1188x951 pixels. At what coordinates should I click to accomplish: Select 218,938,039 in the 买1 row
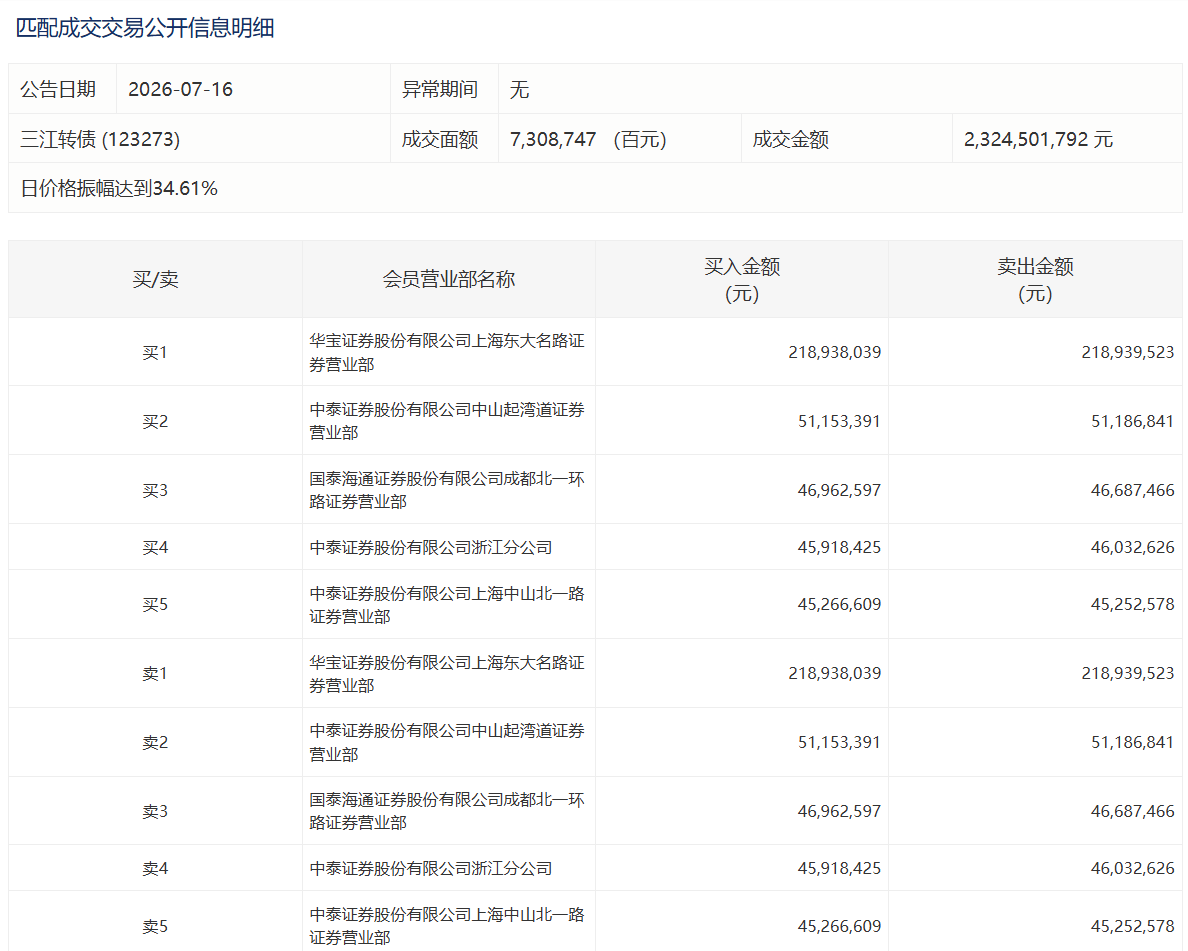(834, 352)
